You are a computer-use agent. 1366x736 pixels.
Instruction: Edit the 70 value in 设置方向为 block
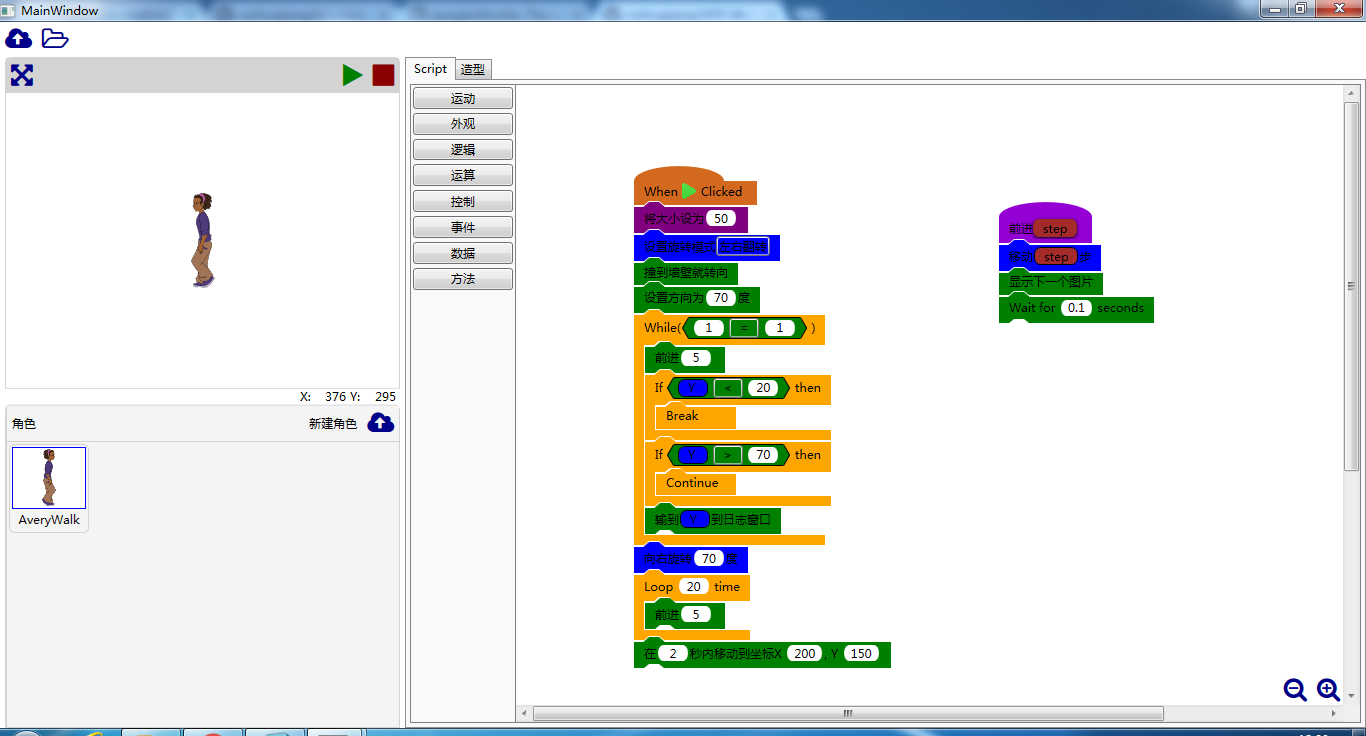coord(721,298)
